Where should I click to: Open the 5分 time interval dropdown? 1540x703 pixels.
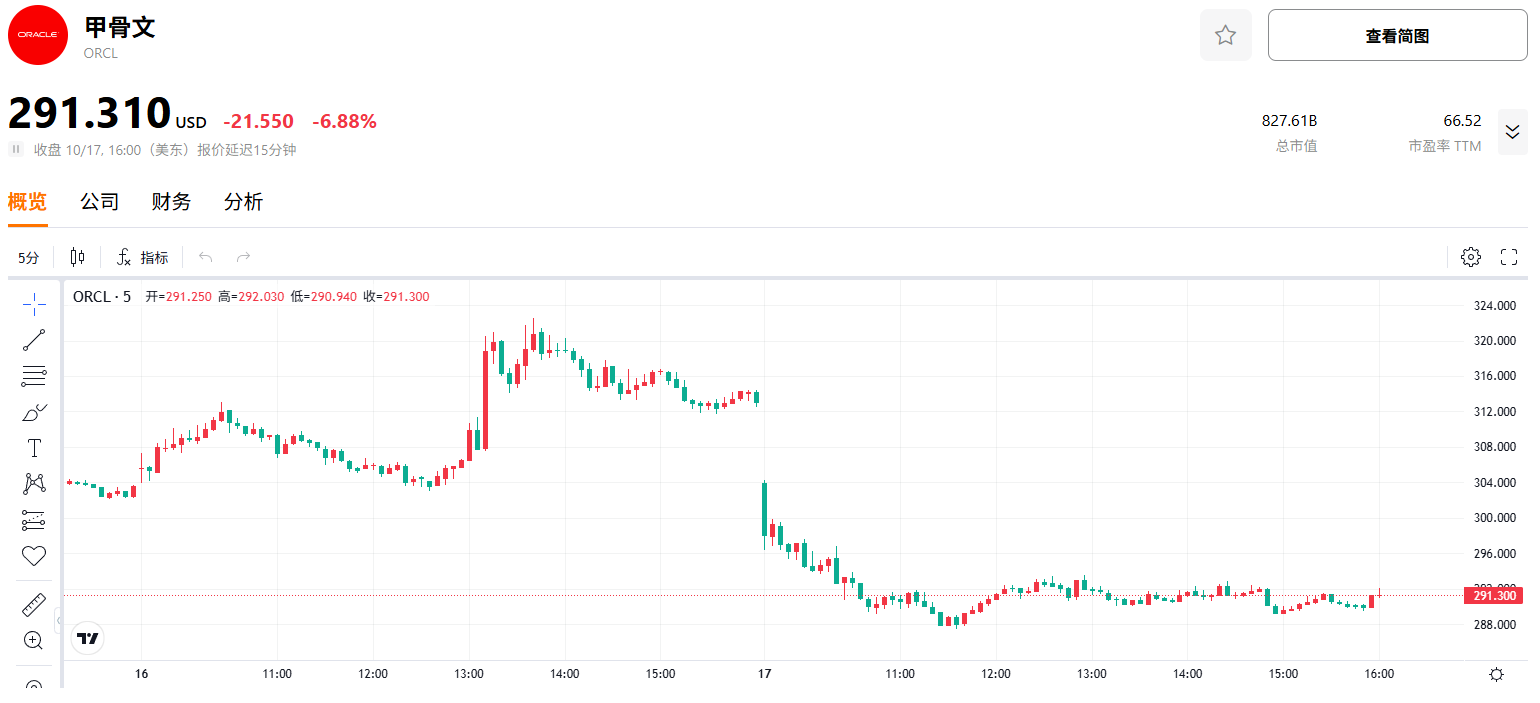(x=29, y=258)
